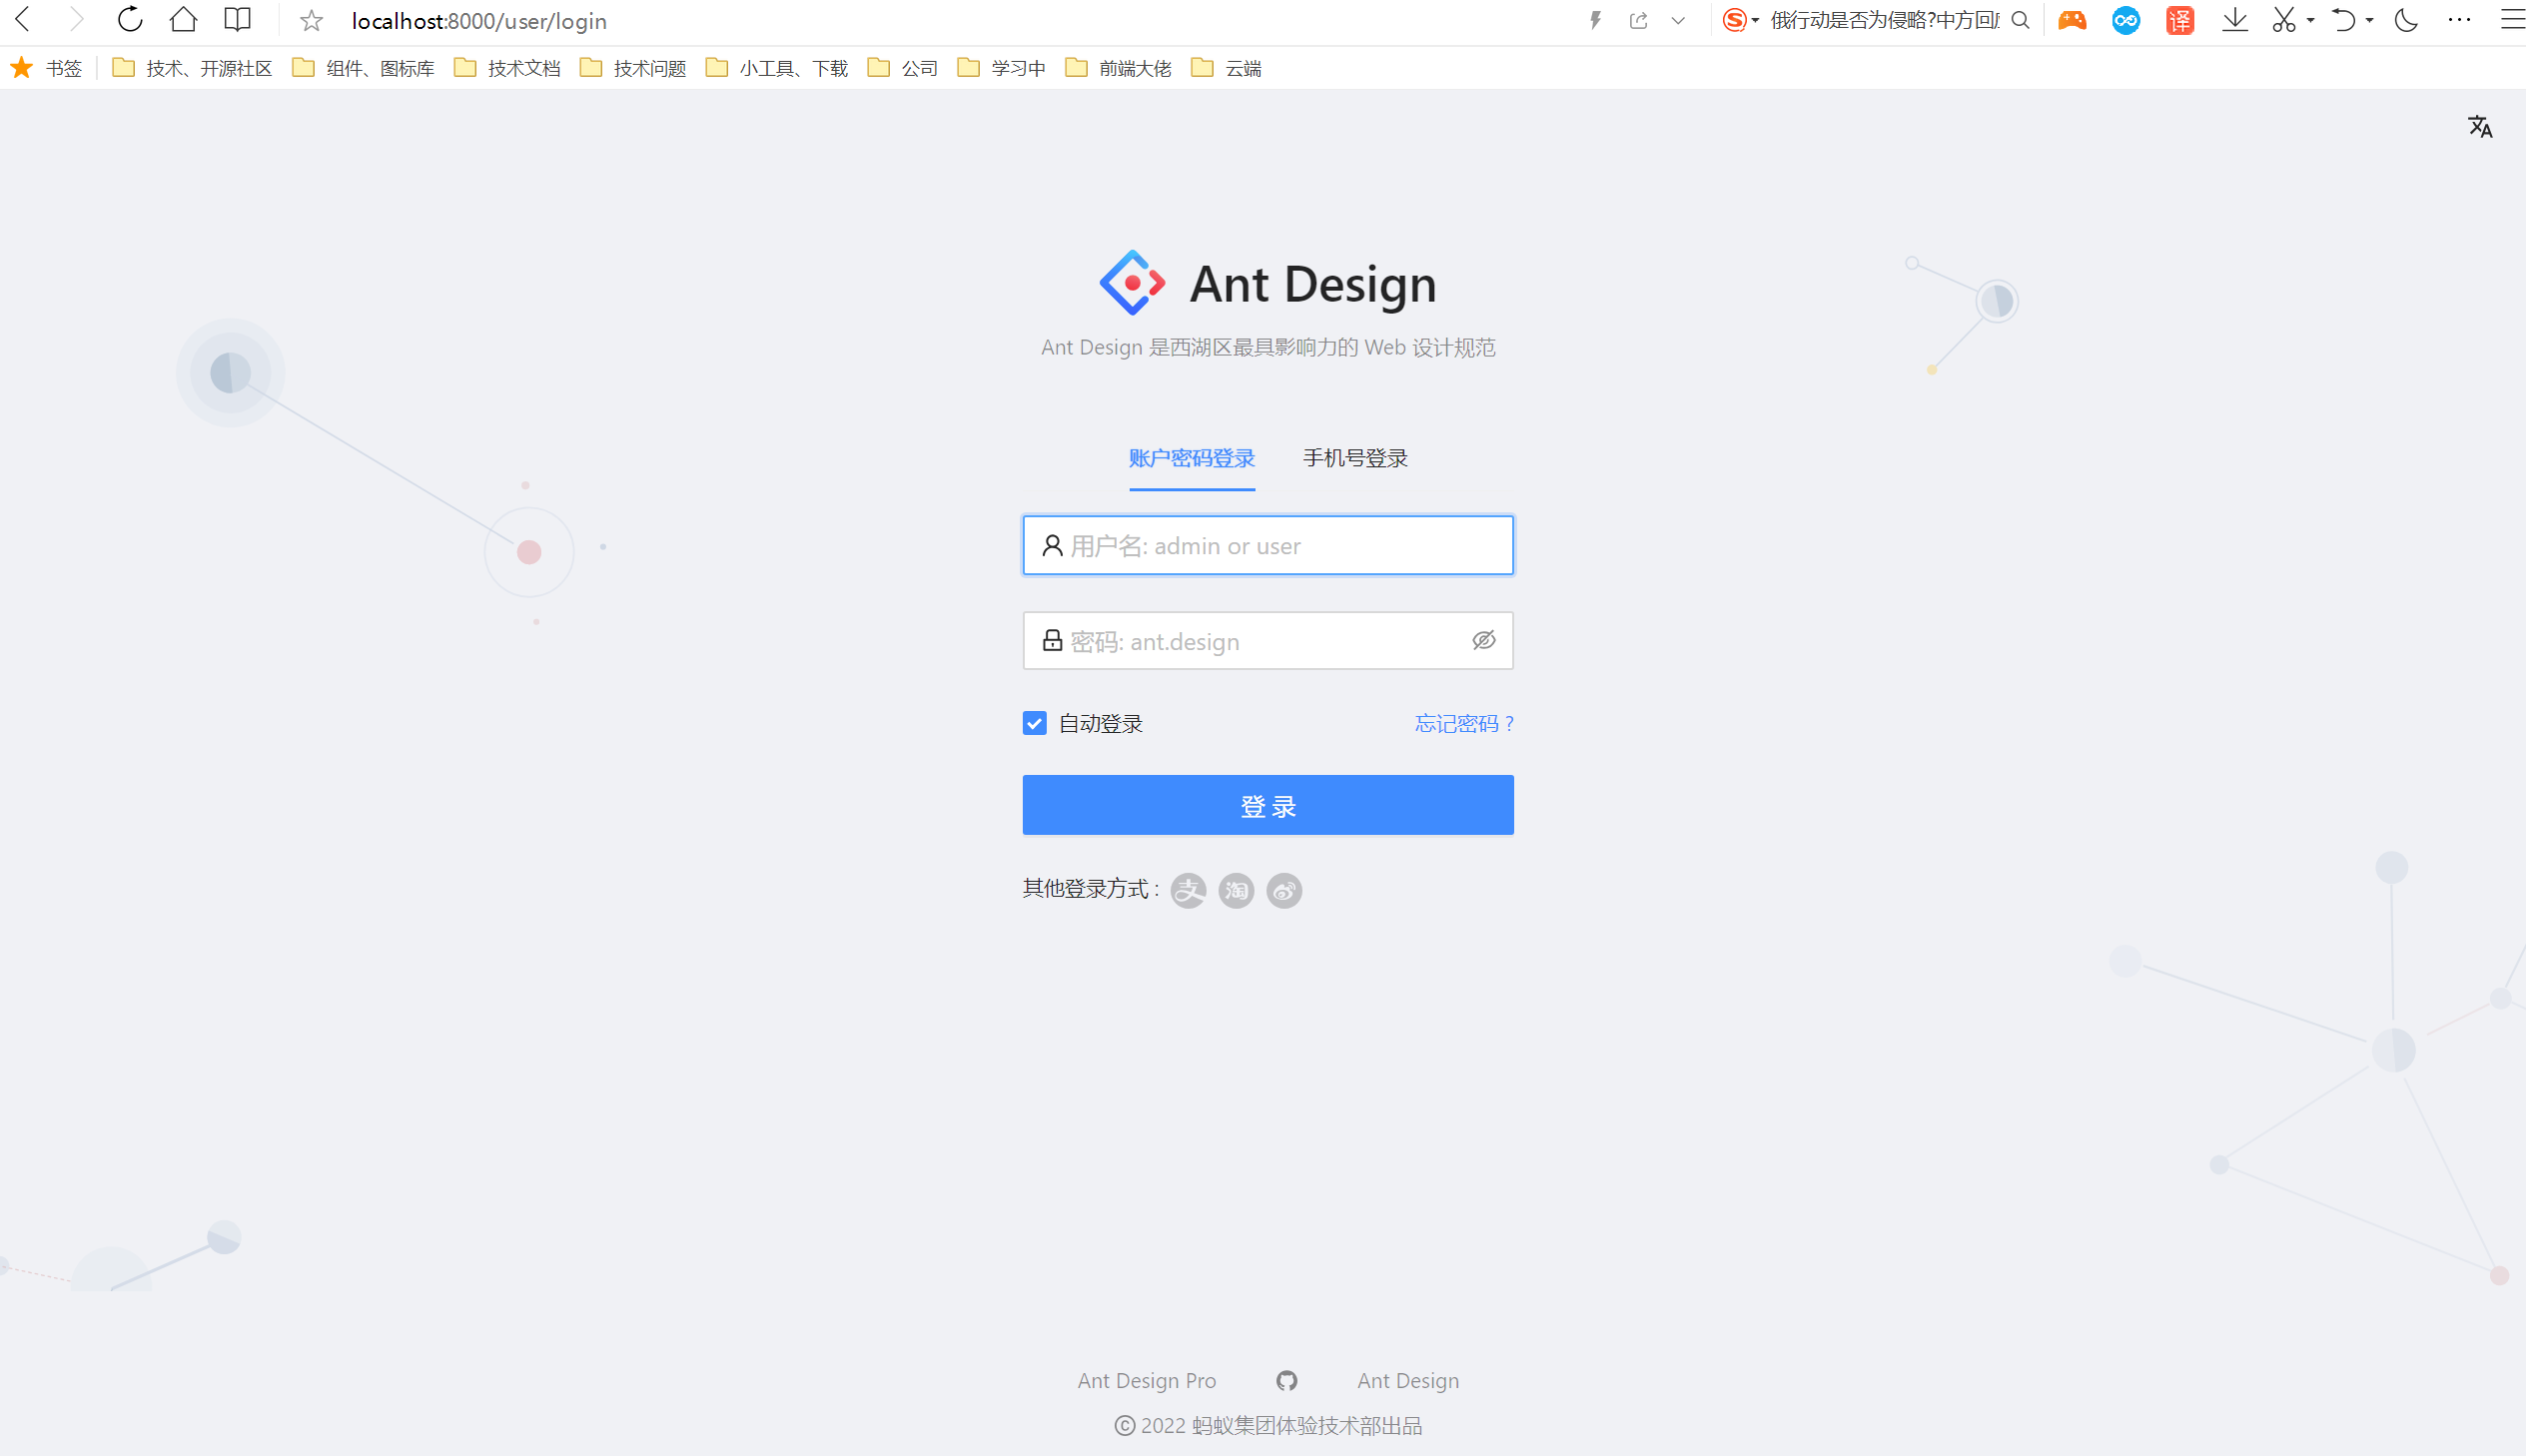Open the page translate icon below toolbar
The width and height of the screenshot is (2526, 1456).
tap(2481, 126)
